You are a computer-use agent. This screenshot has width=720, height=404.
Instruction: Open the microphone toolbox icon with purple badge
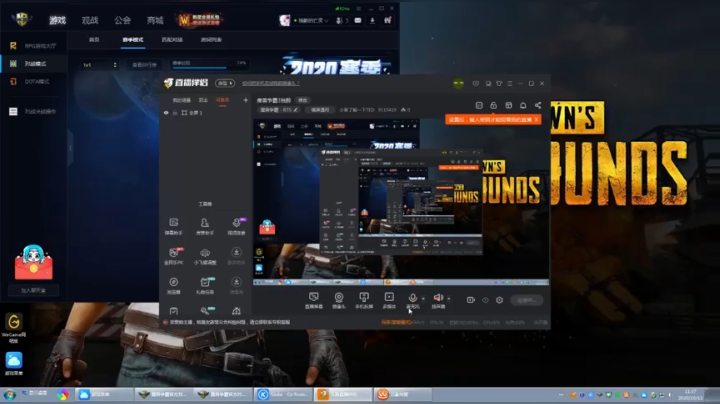(236, 226)
